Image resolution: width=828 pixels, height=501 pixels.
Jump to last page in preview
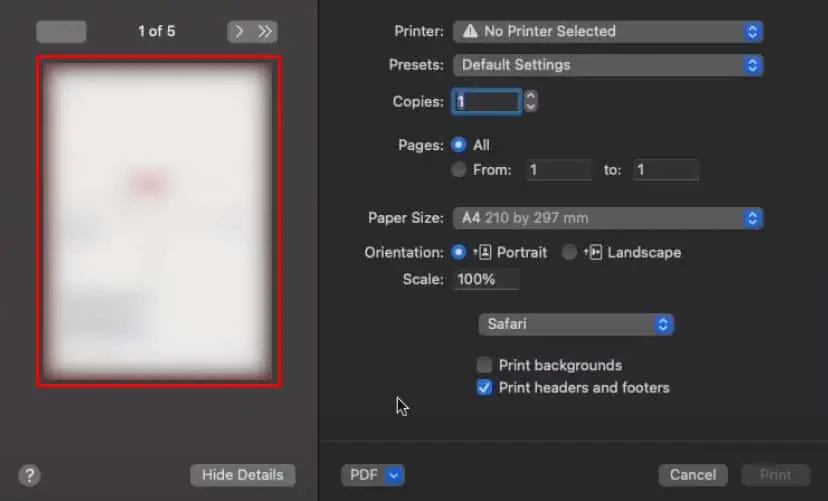[x=265, y=32]
